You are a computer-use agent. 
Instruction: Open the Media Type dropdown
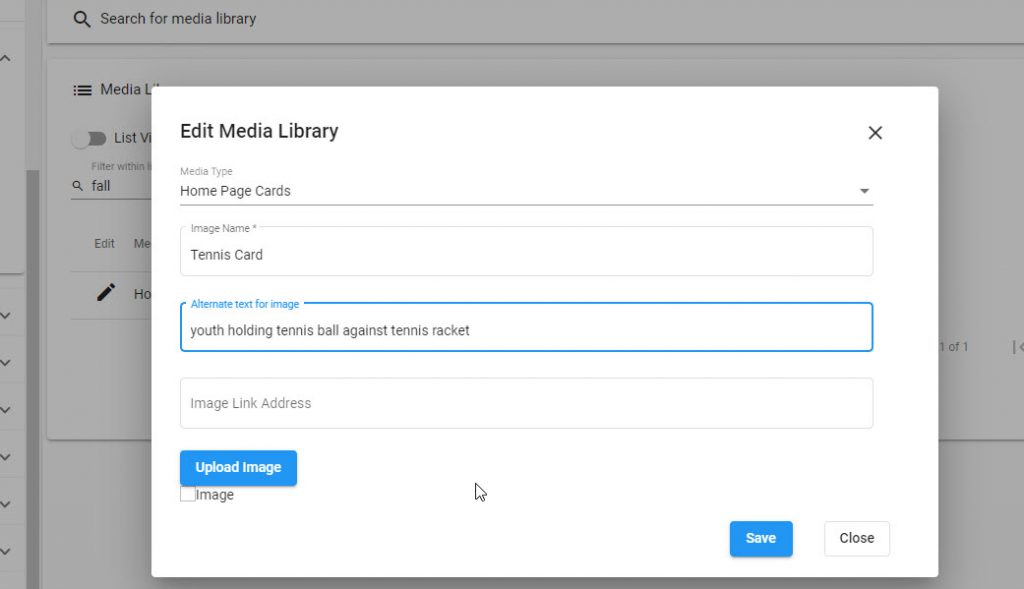pos(526,191)
